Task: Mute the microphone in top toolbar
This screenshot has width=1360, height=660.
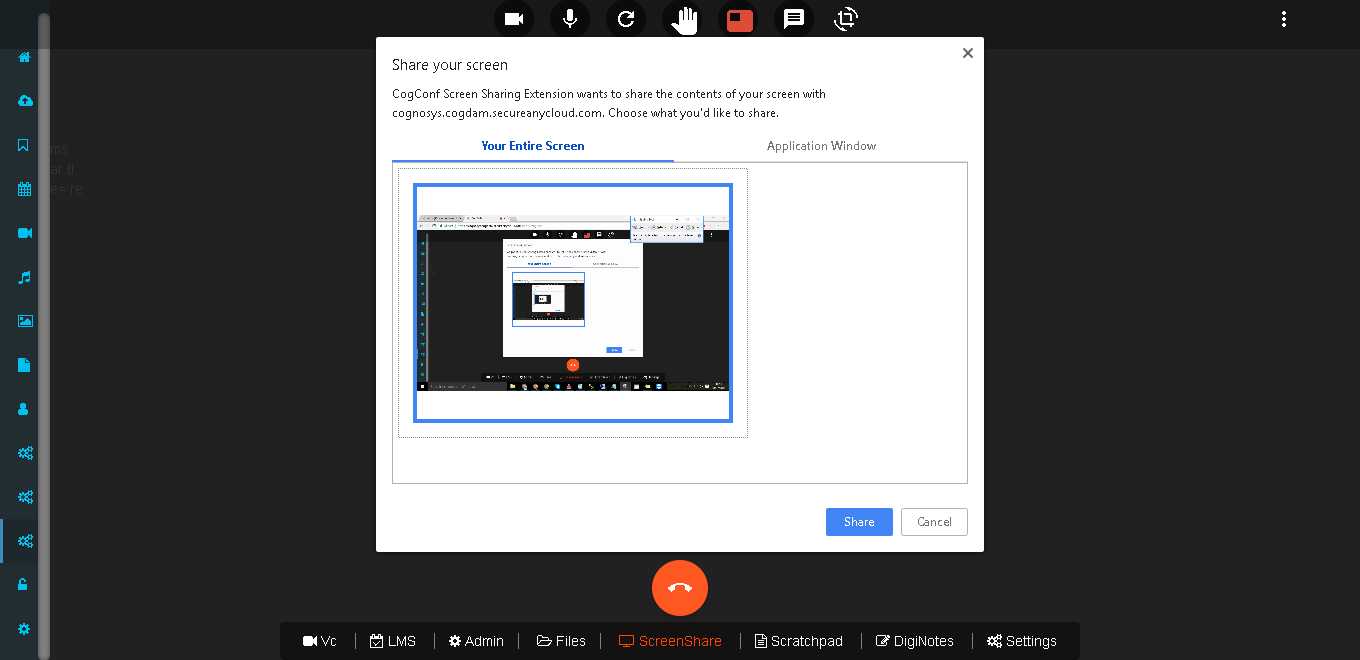Action: pyautogui.click(x=570, y=19)
